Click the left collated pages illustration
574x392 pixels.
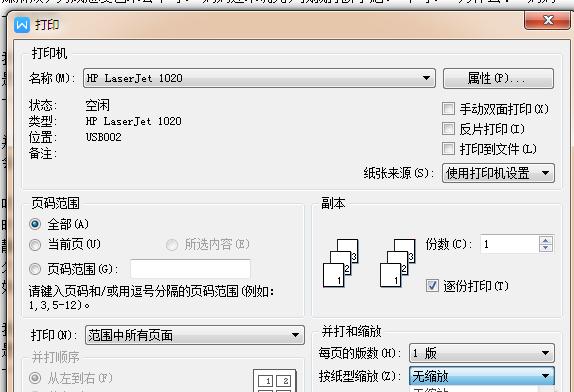point(340,263)
